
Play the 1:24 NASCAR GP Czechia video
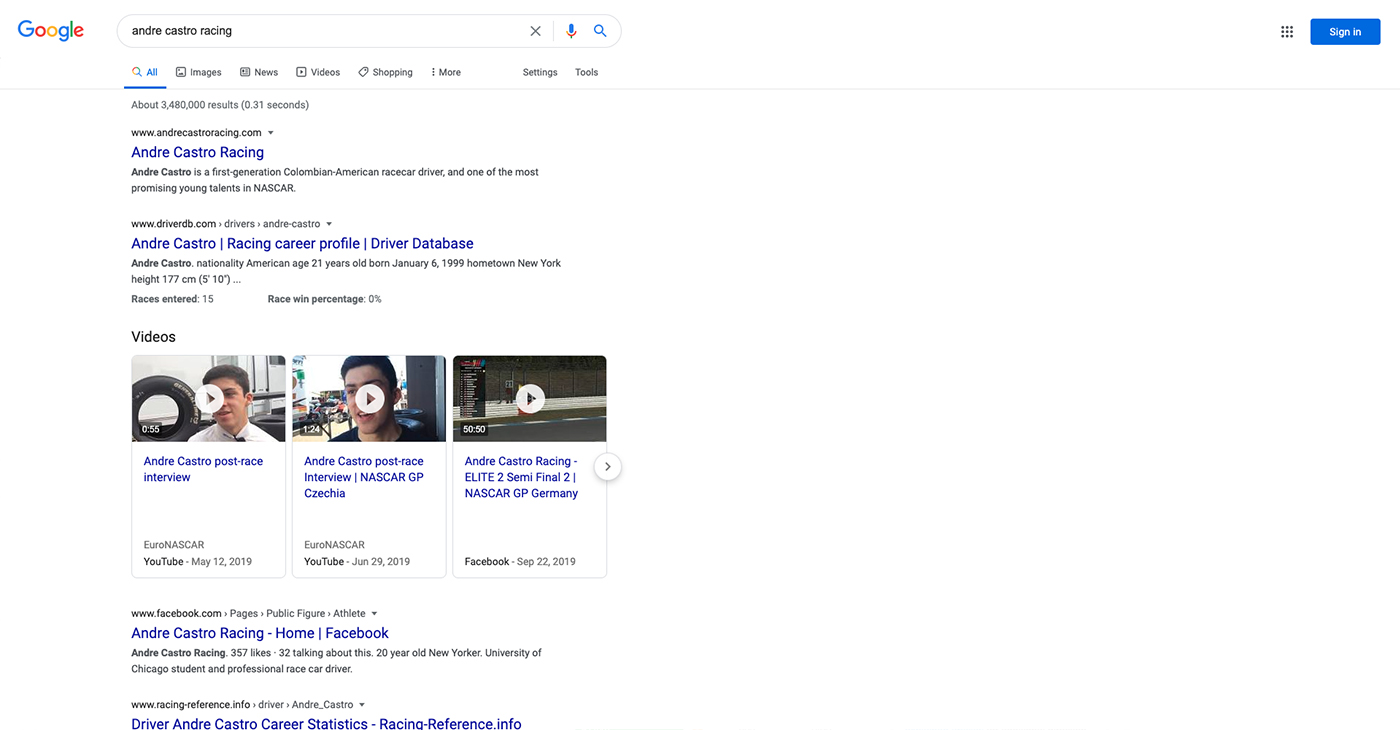[369, 398]
